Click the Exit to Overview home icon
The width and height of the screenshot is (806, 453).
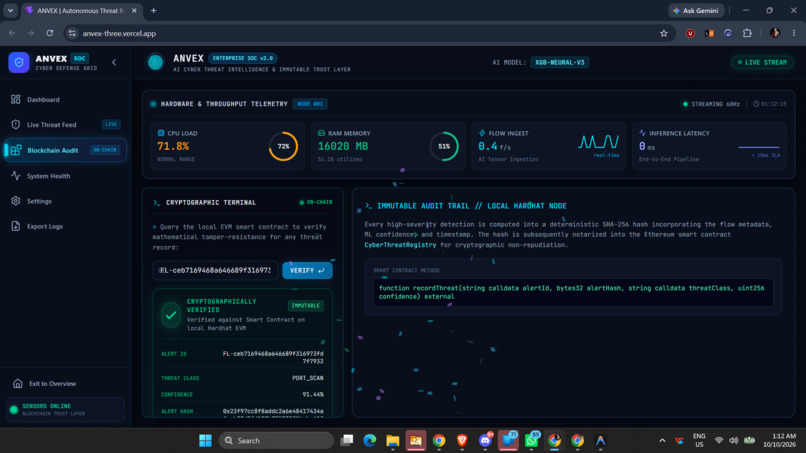(x=18, y=383)
